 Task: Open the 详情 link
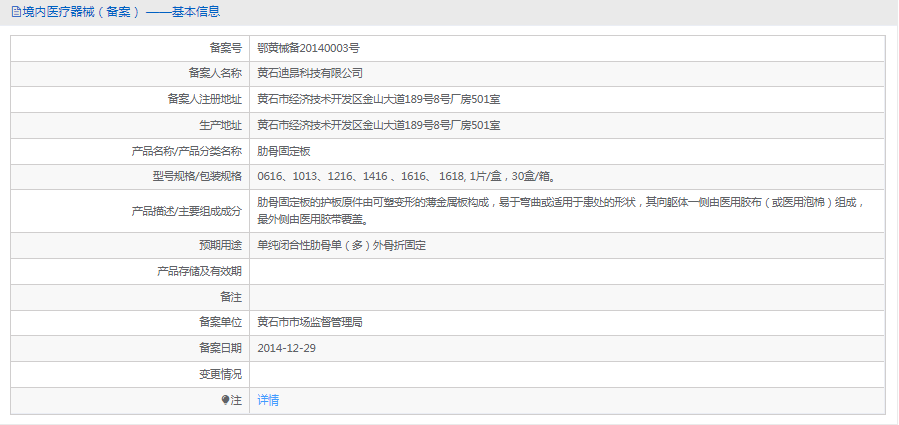click(268, 400)
